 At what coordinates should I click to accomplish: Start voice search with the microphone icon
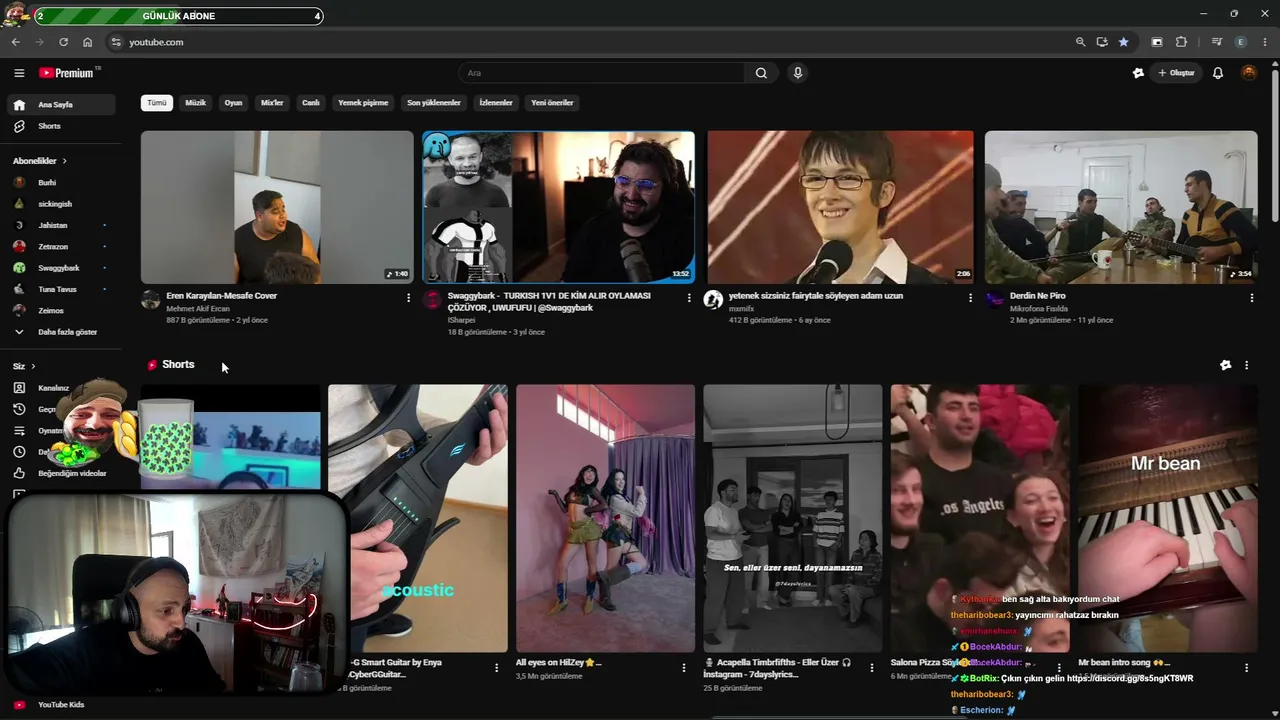click(797, 73)
